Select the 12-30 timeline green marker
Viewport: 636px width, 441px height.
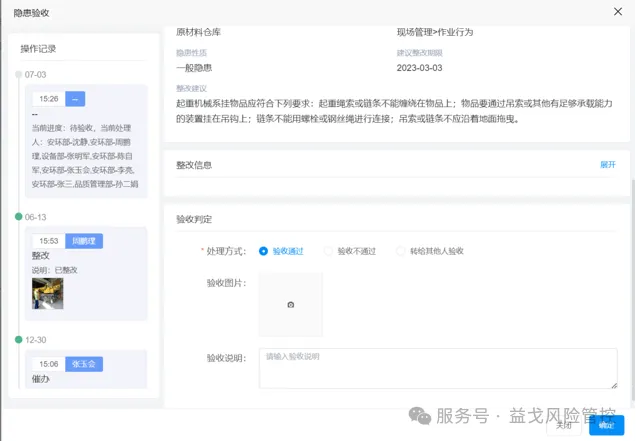pos(18,340)
